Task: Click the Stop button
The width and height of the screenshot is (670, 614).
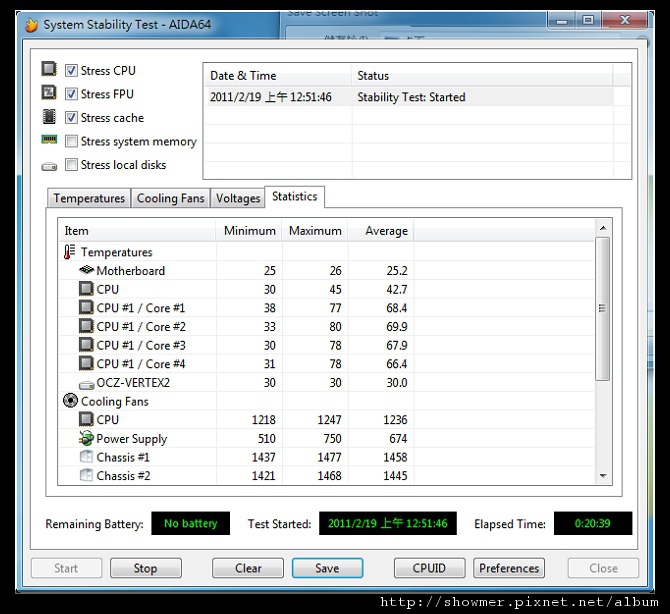Action: coord(146,568)
